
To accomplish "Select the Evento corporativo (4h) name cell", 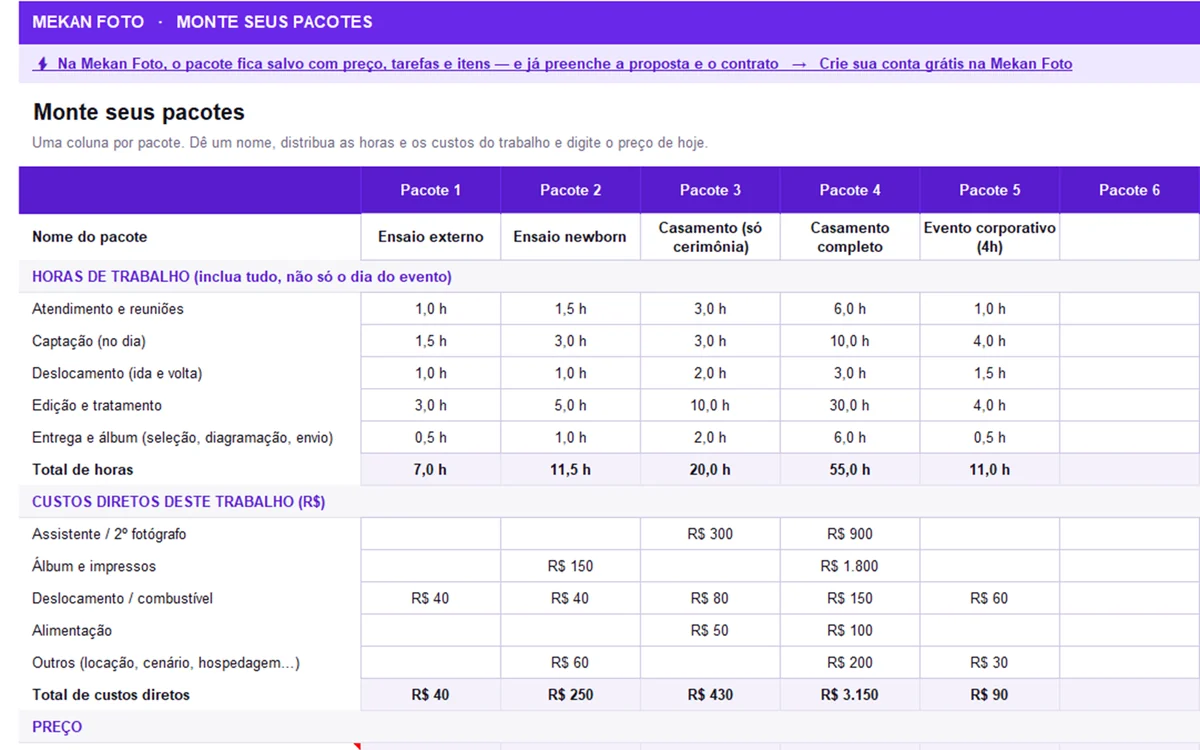I will pos(990,237).
